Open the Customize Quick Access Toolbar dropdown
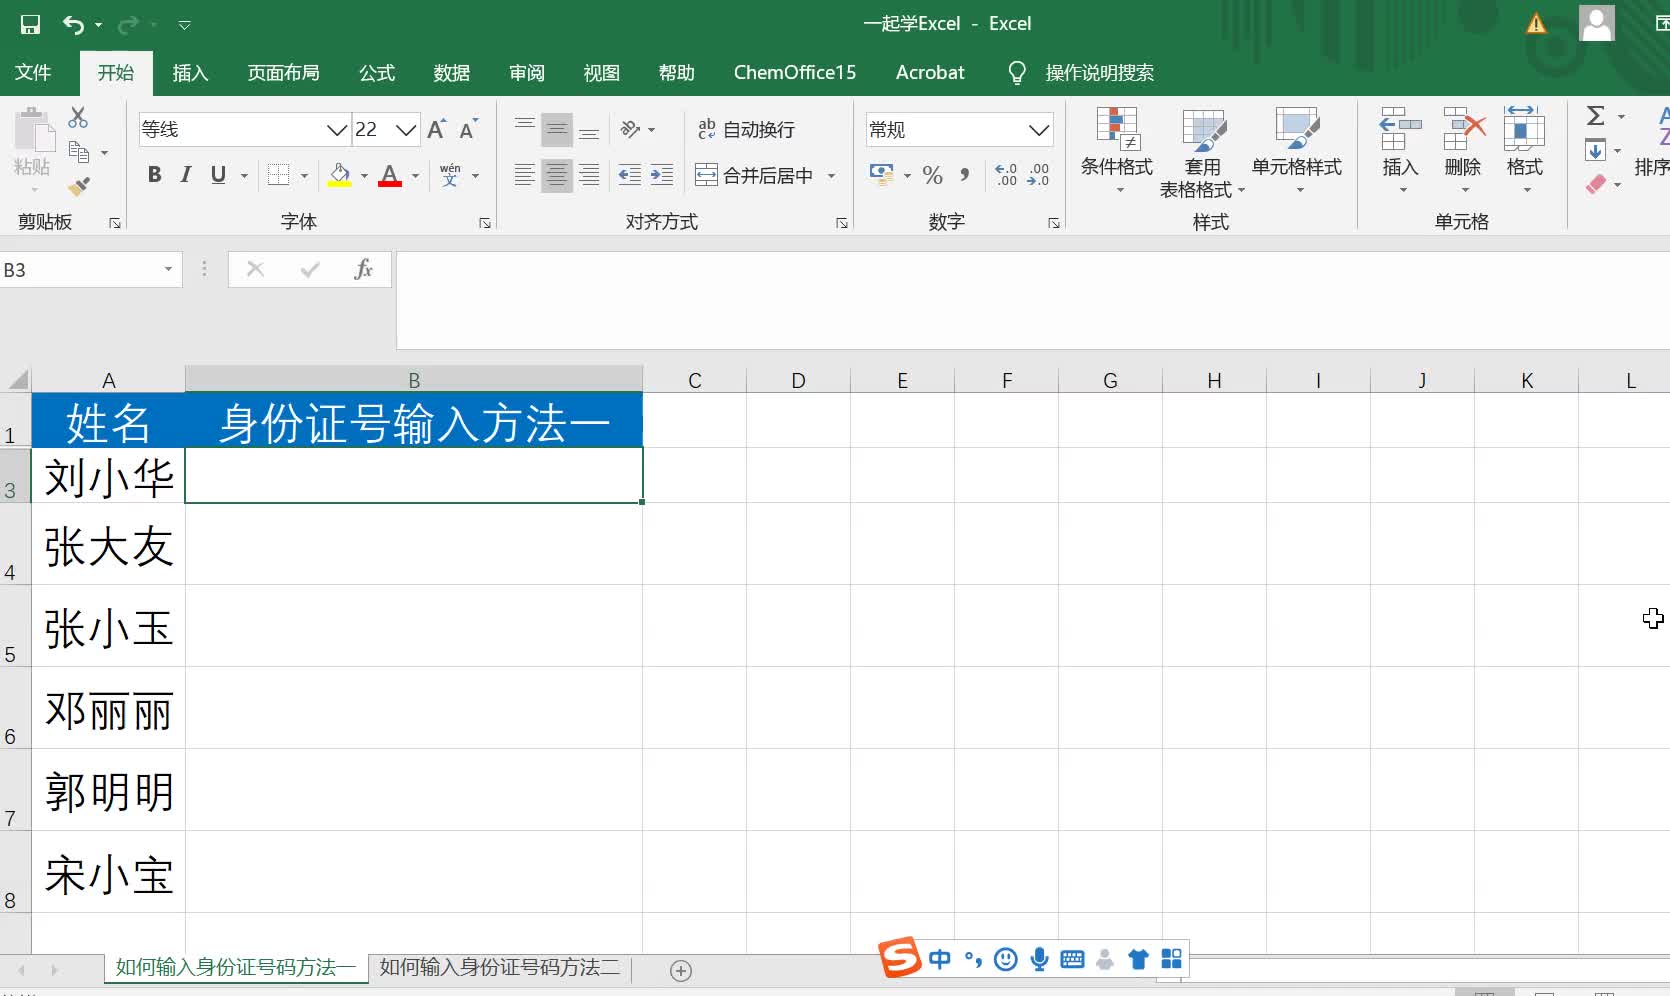This screenshot has width=1670, height=996. (x=184, y=24)
